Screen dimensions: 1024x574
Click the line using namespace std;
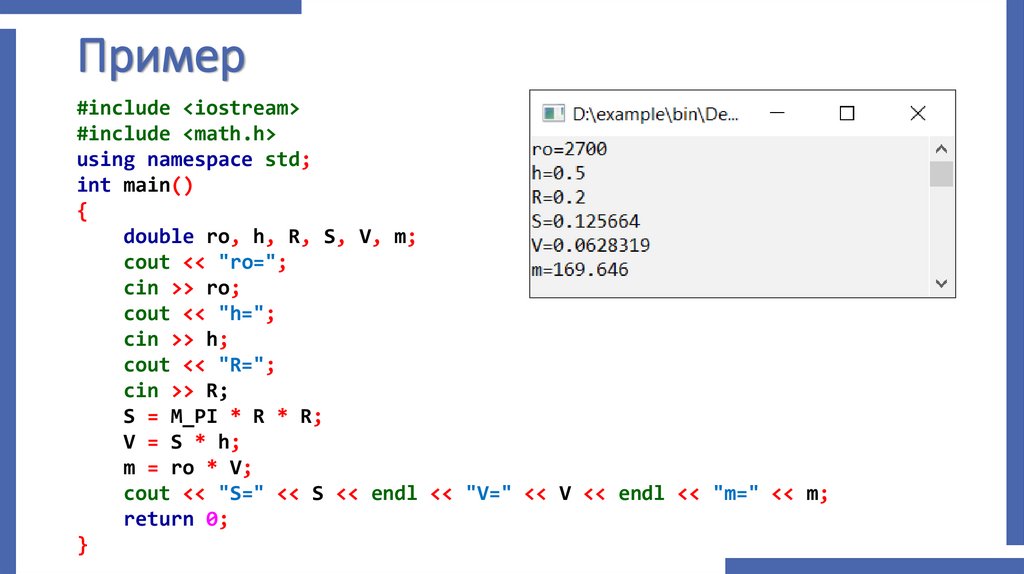[x=193, y=159]
